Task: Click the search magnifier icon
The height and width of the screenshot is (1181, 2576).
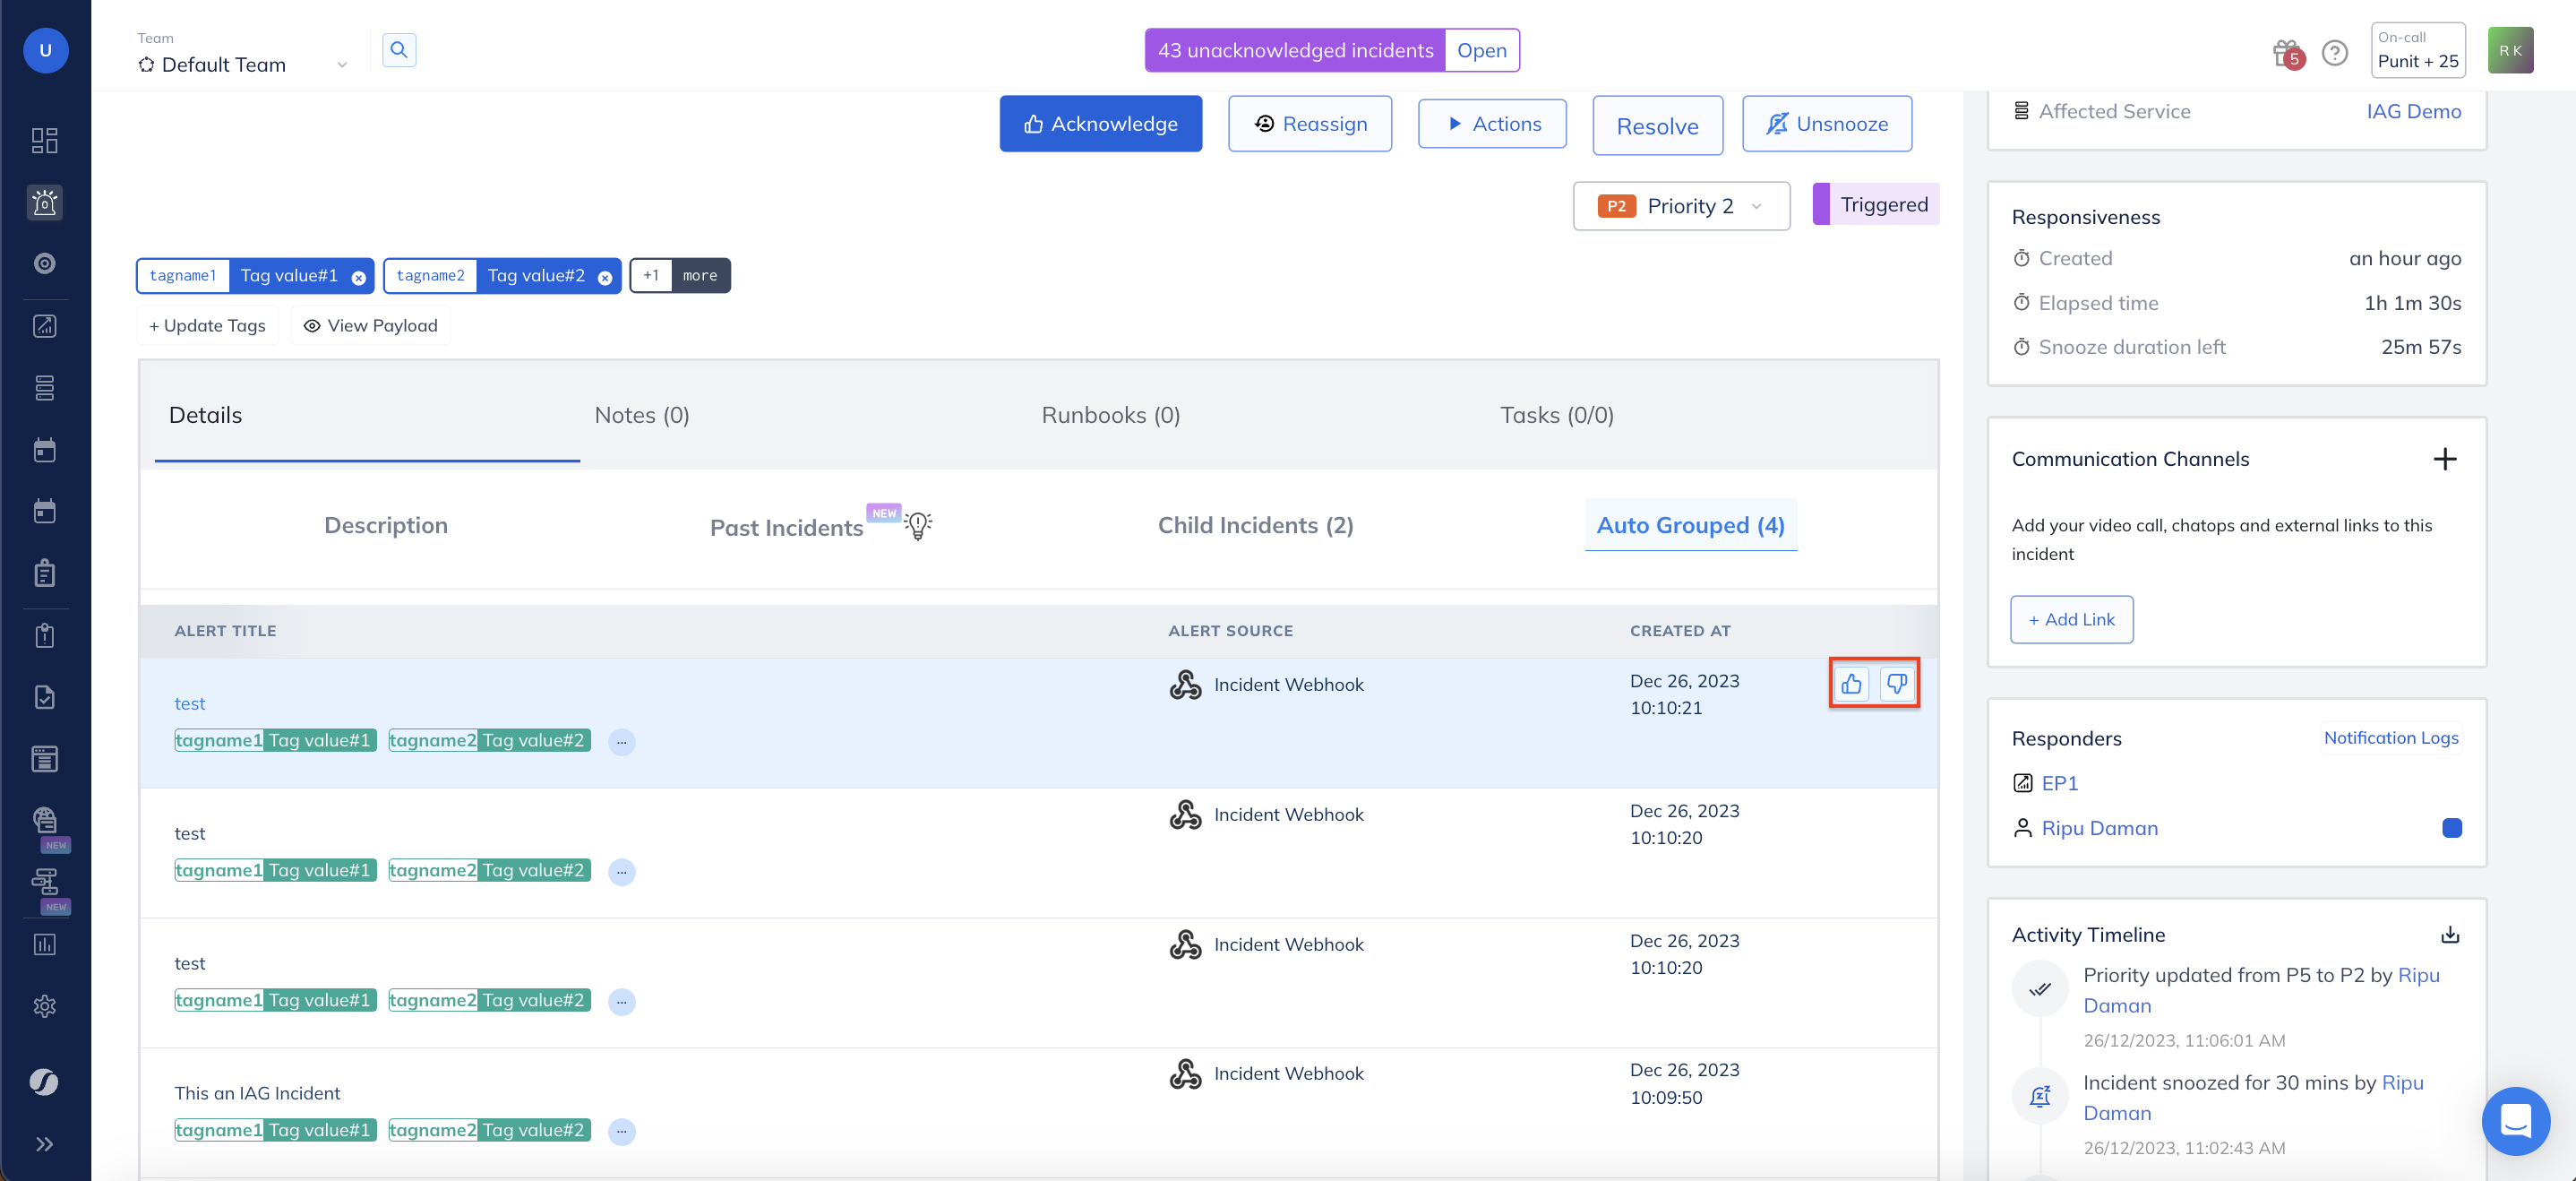Action: (x=399, y=50)
